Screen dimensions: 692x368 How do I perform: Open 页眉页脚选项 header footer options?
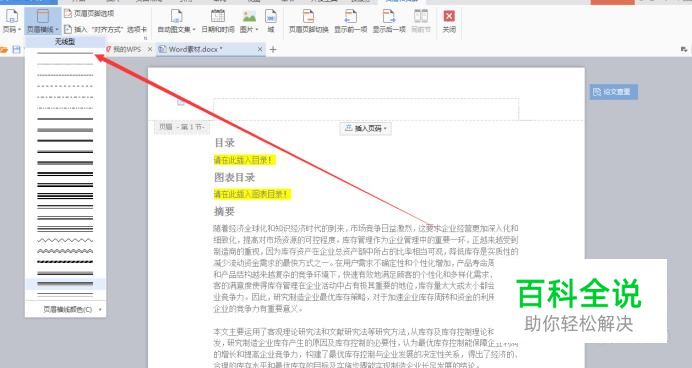point(89,14)
